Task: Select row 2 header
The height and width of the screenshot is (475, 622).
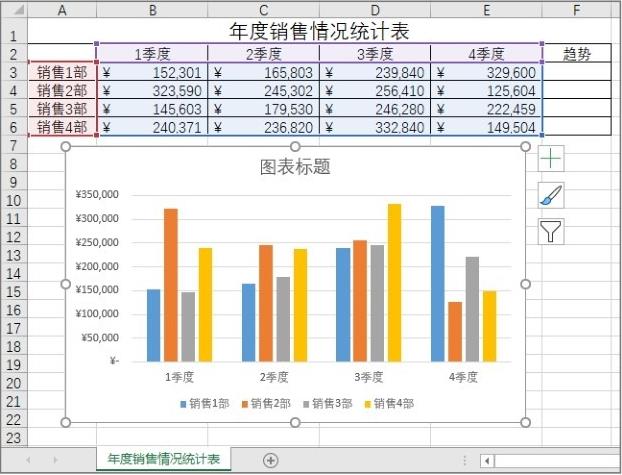Action: click(13, 54)
